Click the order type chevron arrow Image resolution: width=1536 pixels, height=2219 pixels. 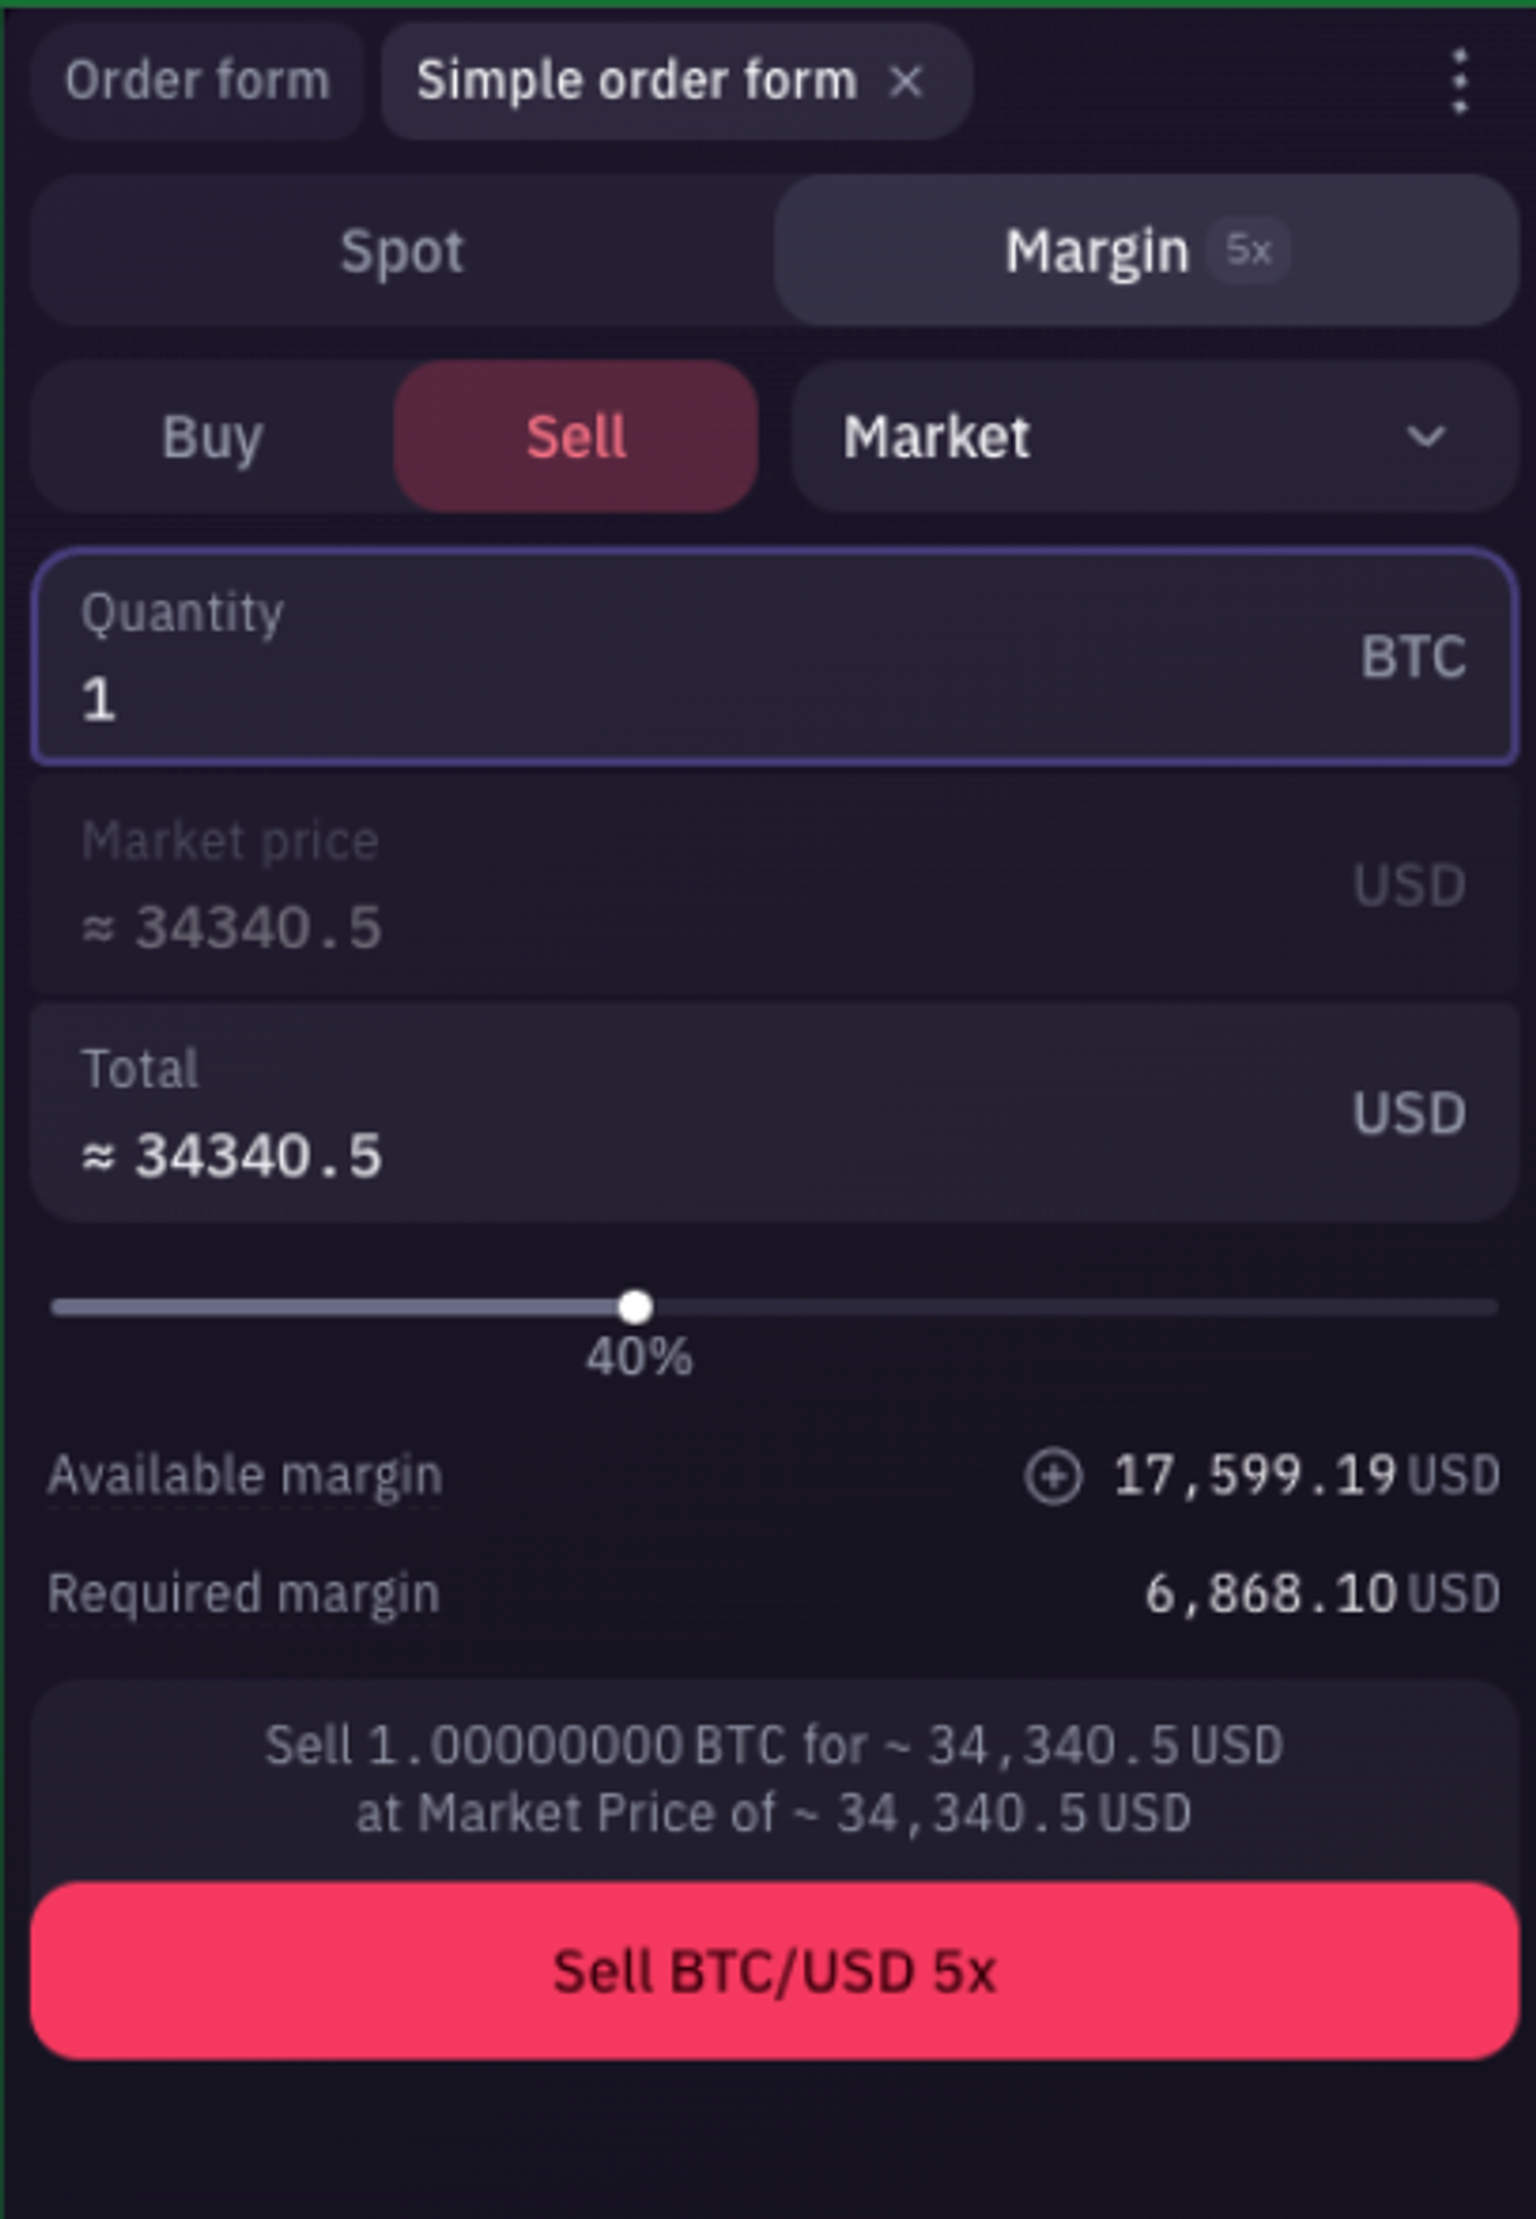tap(1425, 437)
